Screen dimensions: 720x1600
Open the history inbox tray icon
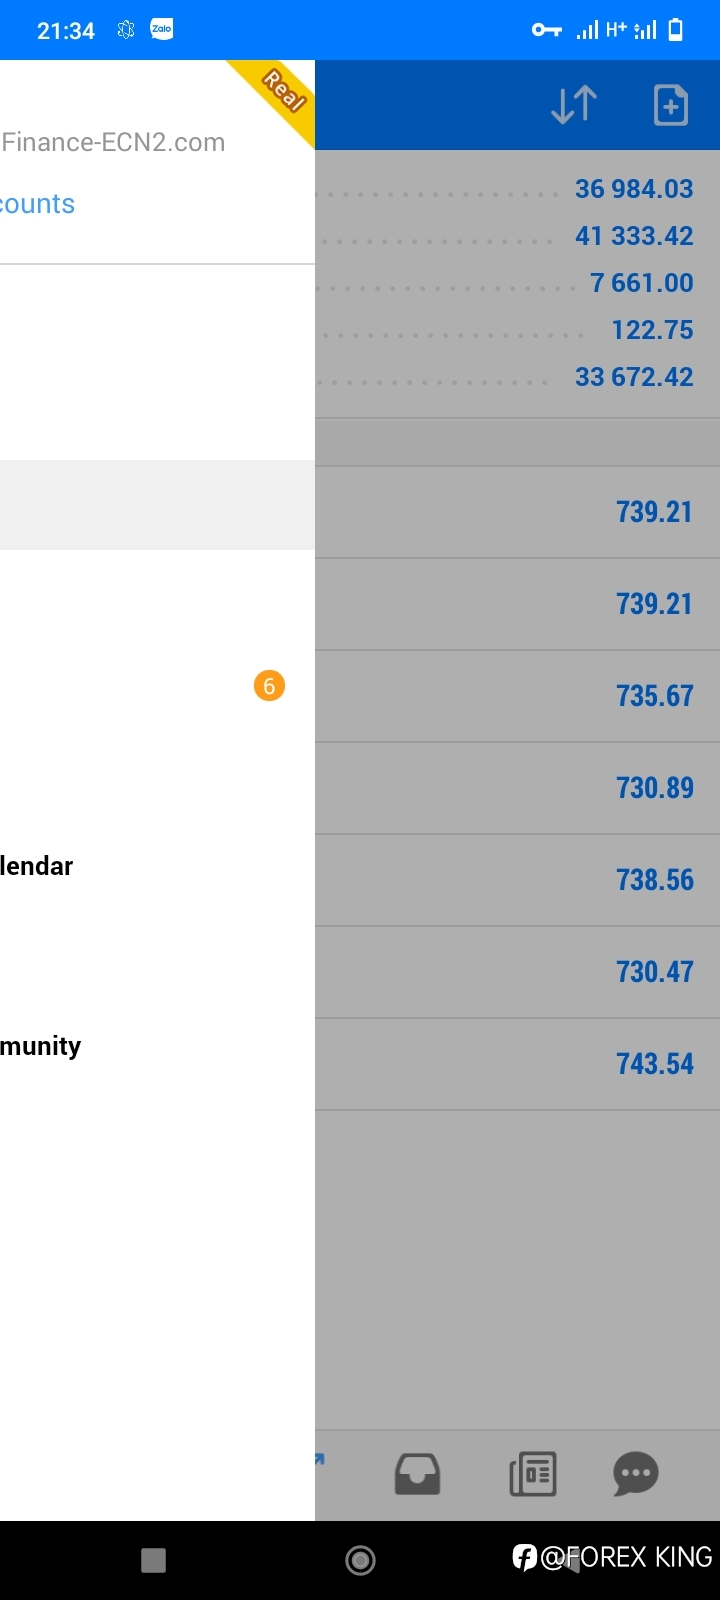click(x=417, y=1474)
